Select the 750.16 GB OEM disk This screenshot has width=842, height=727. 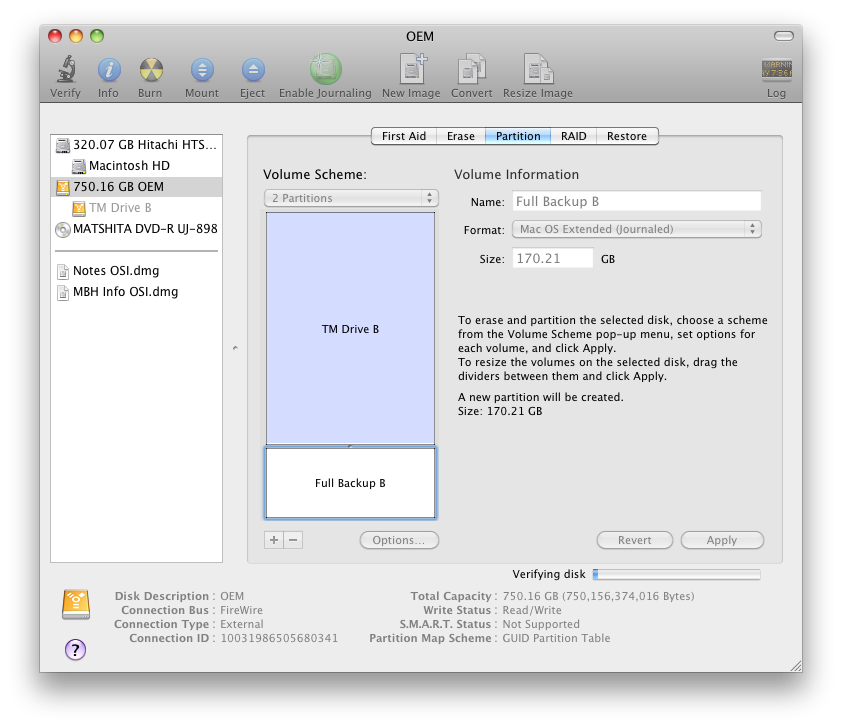click(136, 187)
